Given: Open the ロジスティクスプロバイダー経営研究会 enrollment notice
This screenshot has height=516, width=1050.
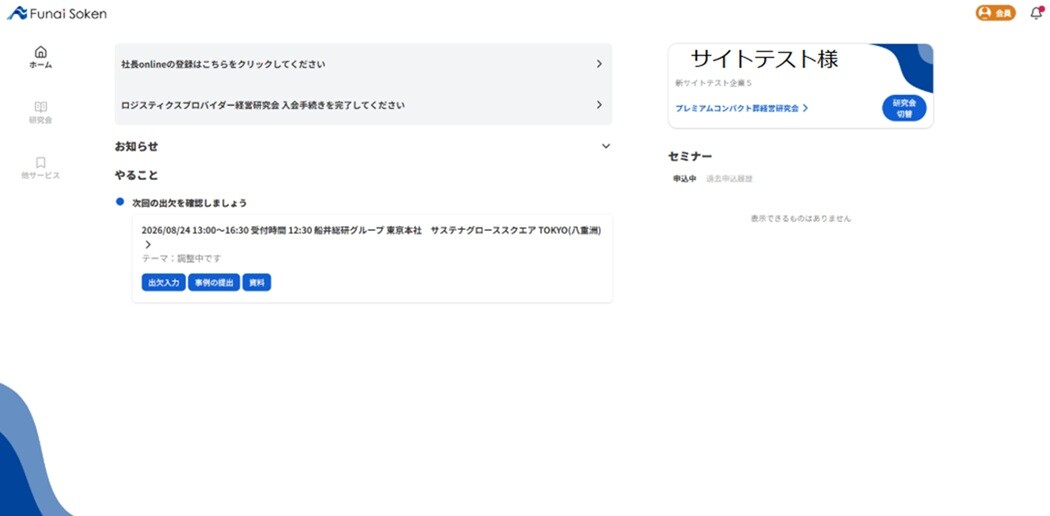Looking at the screenshot, I should click(x=363, y=105).
